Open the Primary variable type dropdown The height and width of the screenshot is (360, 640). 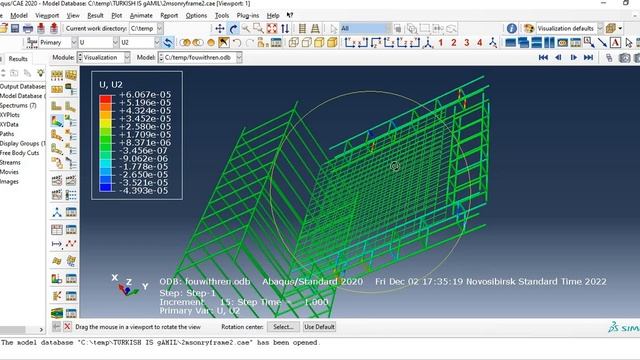click(74, 42)
